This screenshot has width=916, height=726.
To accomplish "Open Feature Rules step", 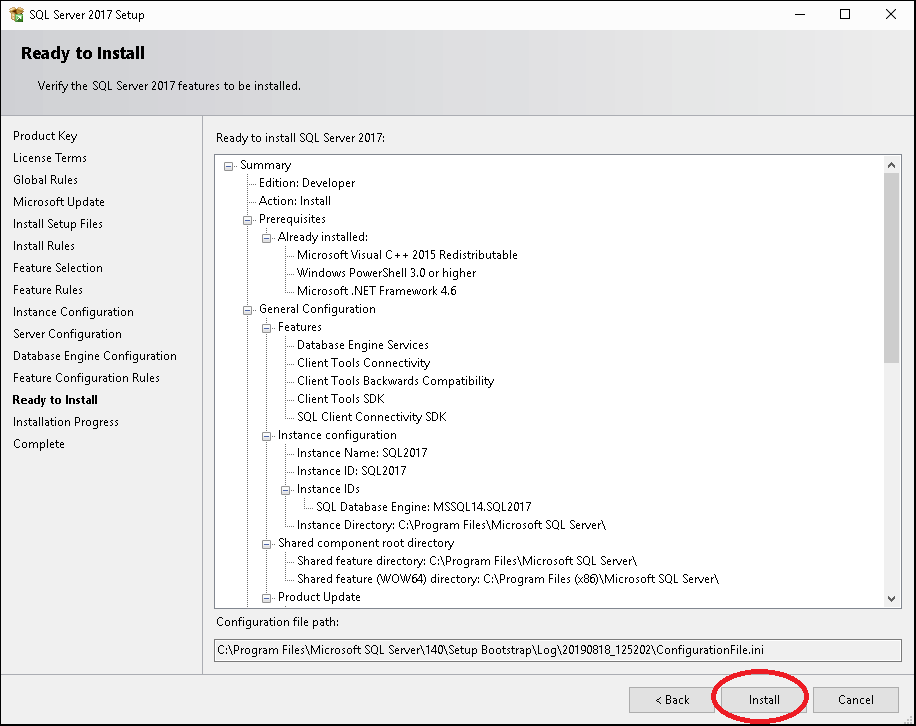I will point(48,290).
